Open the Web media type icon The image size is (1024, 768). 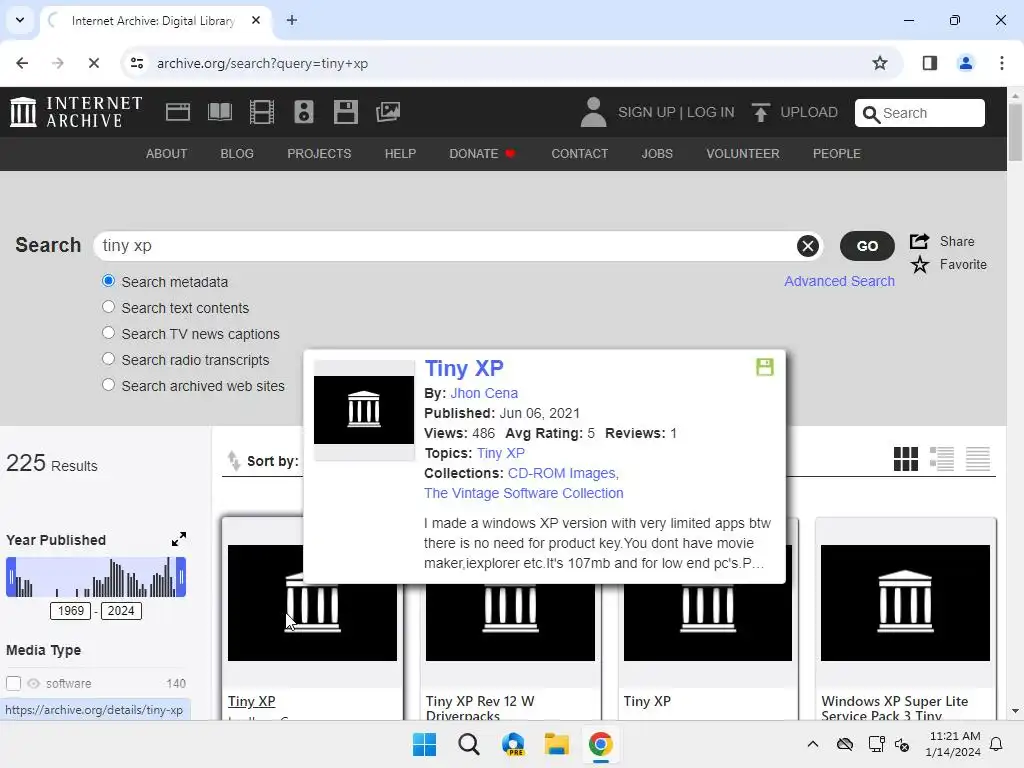pos(178,112)
